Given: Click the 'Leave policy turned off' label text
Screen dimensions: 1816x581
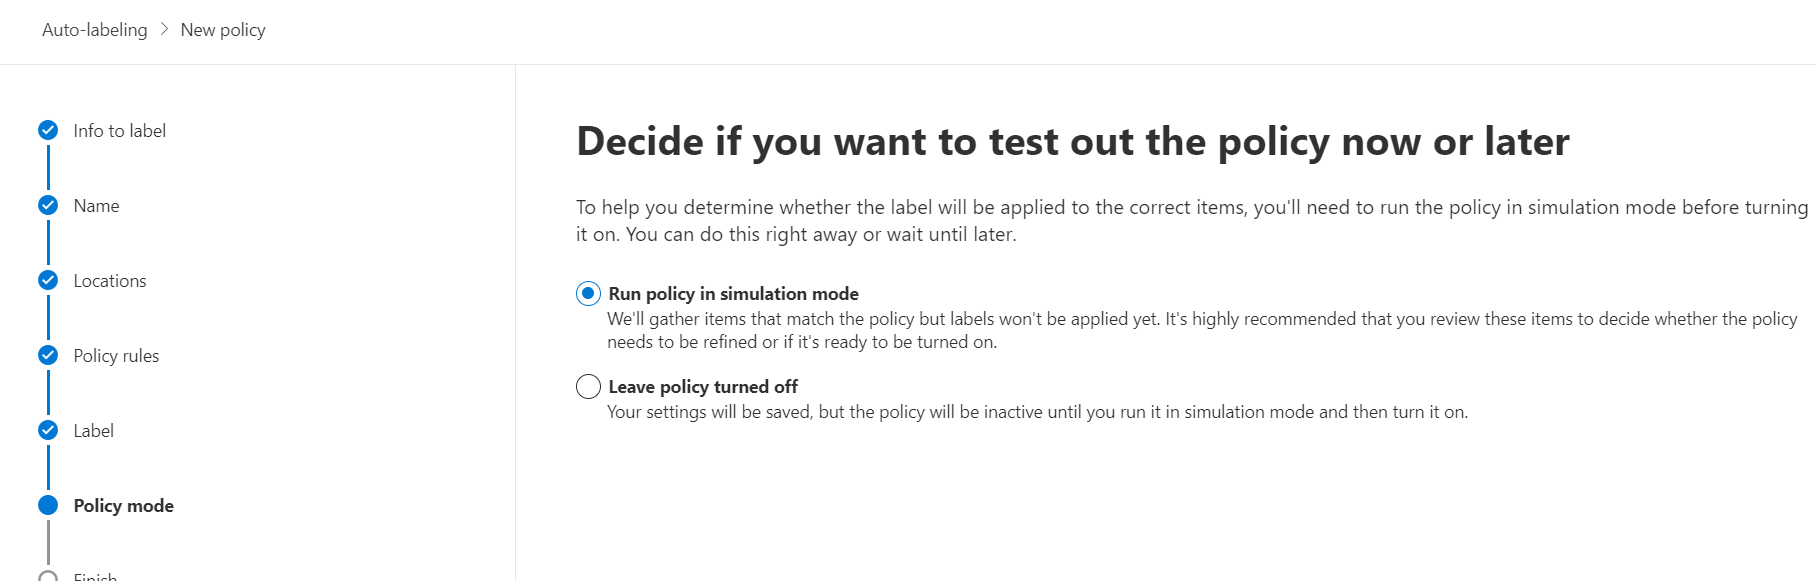Looking at the screenshot, I should pyautogui.click(x=703, y=386).
